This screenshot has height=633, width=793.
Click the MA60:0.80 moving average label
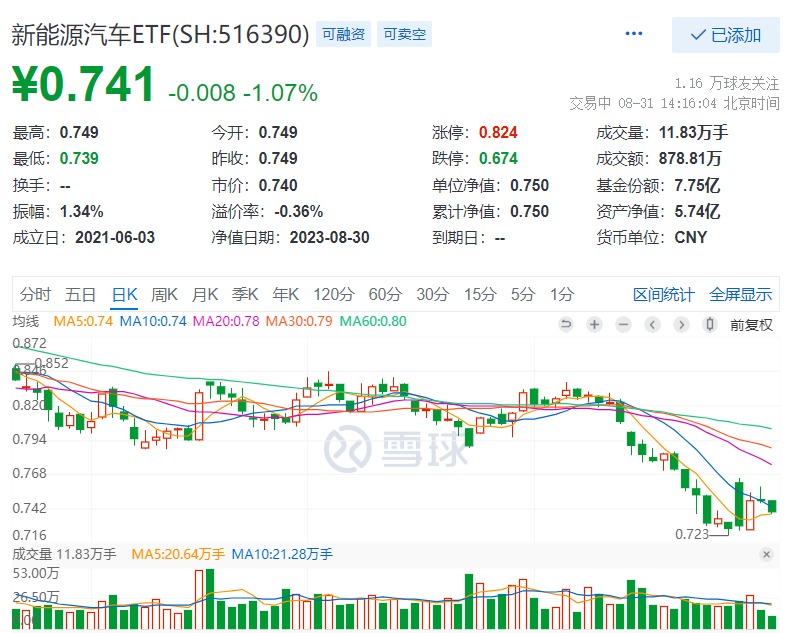[x=373, y=322]
